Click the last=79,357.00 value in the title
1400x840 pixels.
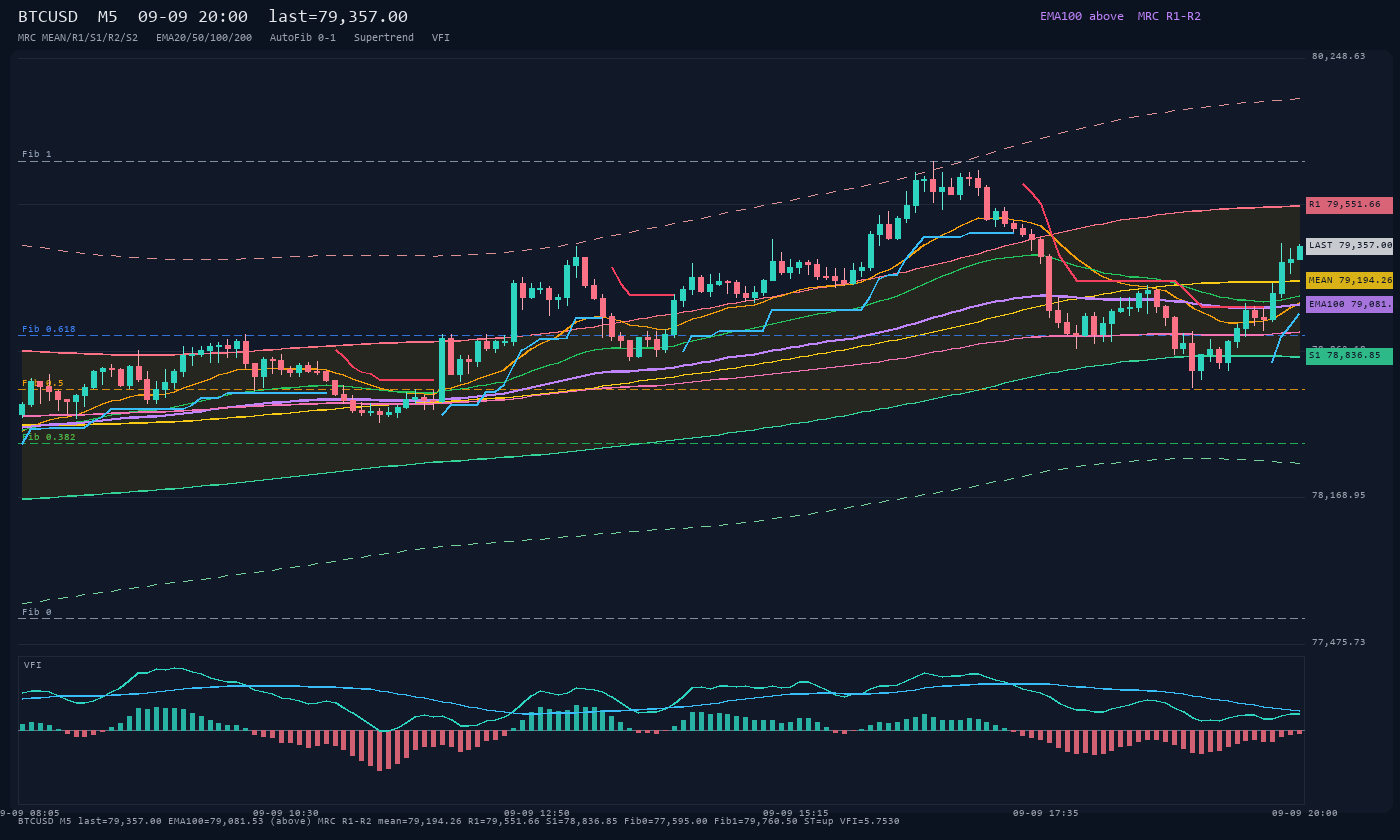(x=338, y=17)
